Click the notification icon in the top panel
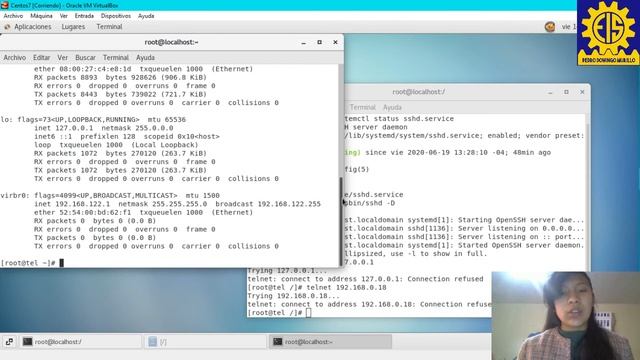The width and height of the screenshot is (640, 360). (x=550, y=27)
